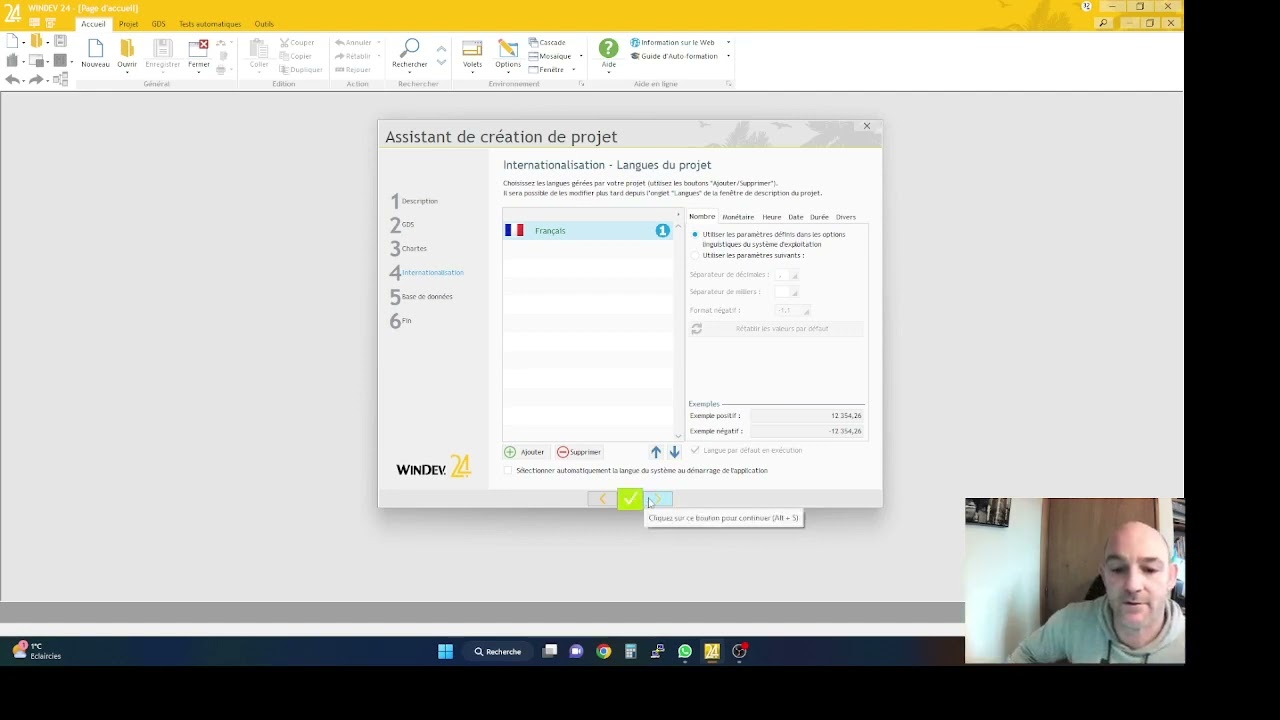Open the Options icon in Environnement
The width and height of the screenshot is (1280, 720).
tap(508, 49)
